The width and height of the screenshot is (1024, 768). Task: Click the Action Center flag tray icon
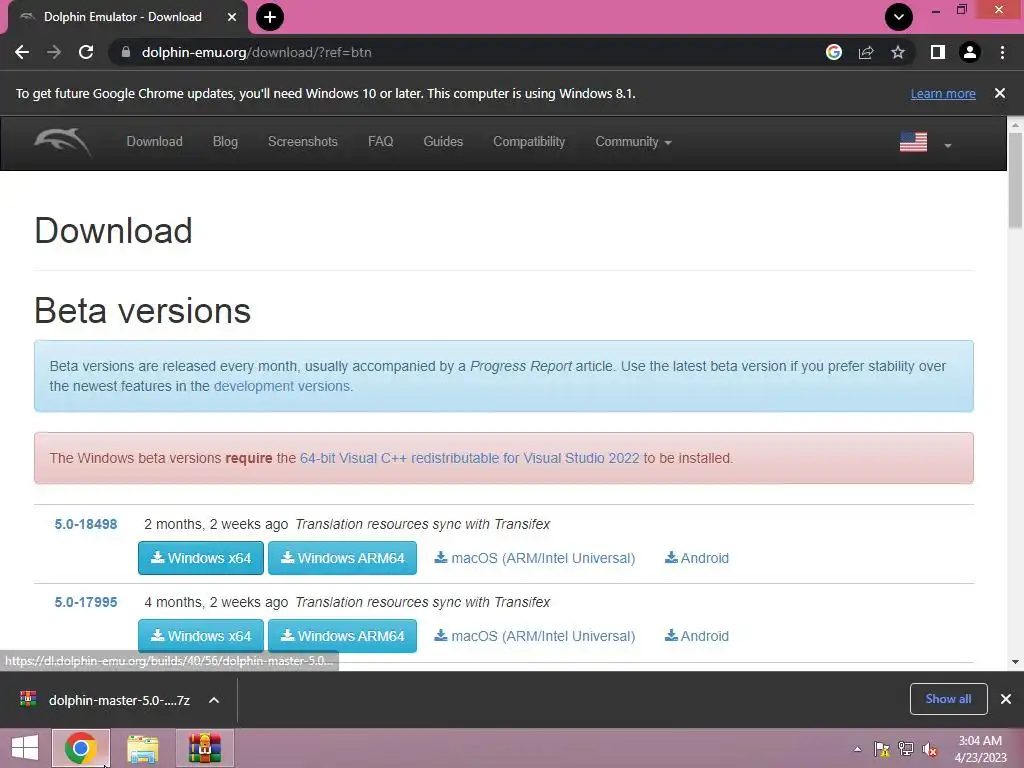(881, 749)
